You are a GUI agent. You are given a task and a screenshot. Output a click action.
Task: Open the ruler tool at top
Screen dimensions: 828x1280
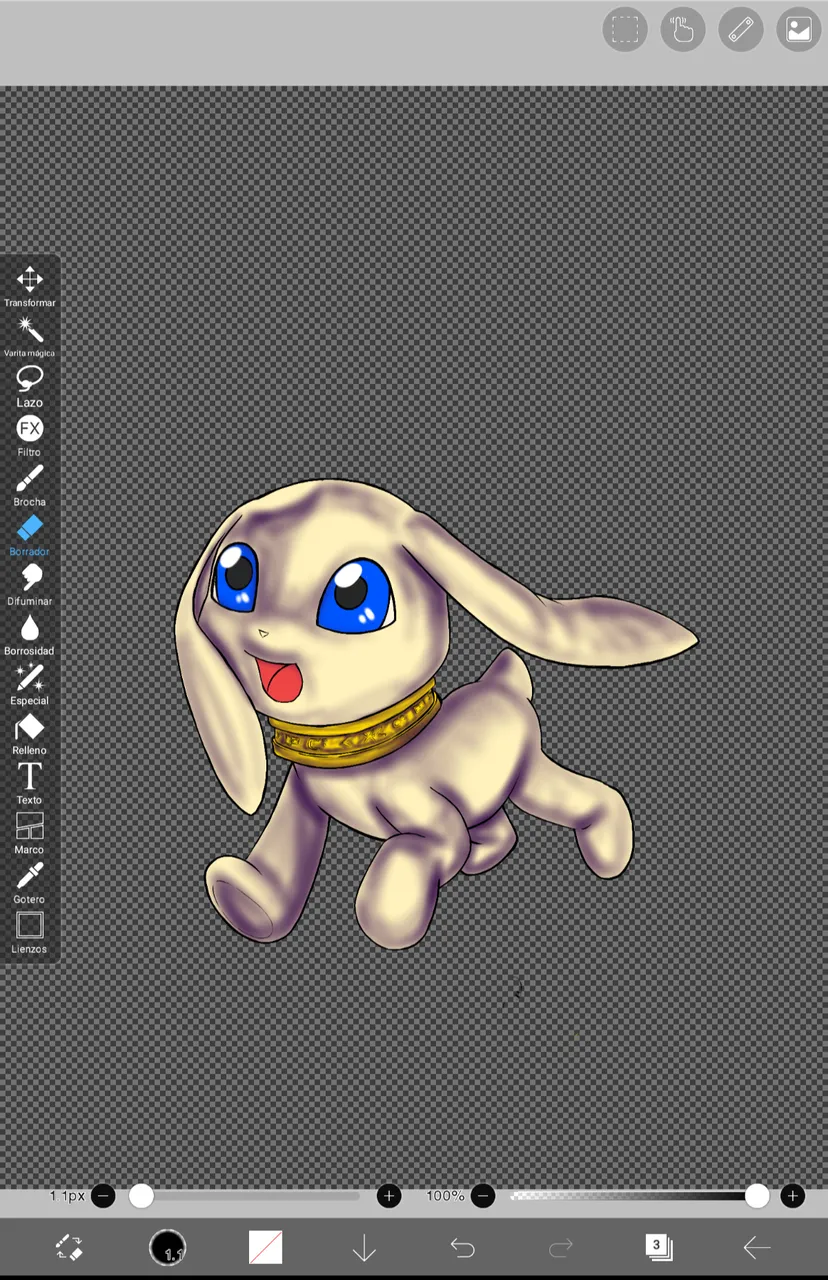(741, 29)
